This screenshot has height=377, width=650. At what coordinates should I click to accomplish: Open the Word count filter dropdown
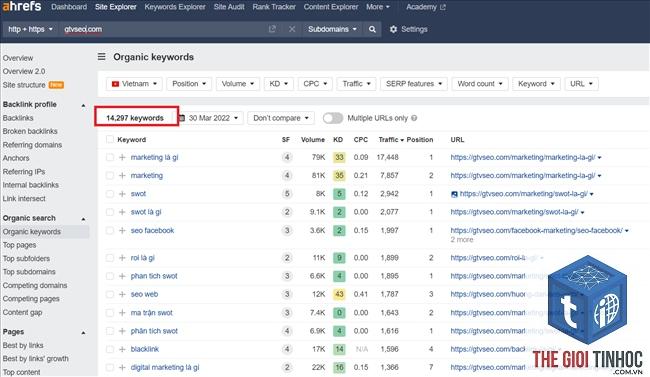click(x=480, y=84)
